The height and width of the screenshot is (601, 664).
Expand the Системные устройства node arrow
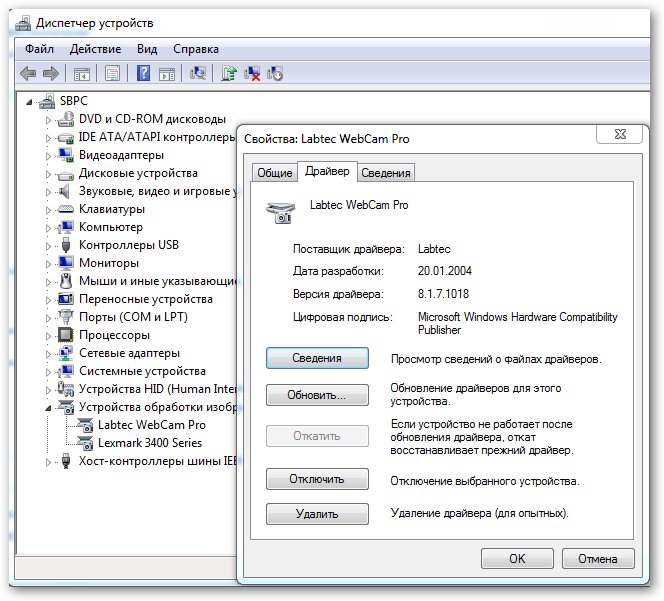(x=48, y=372)
